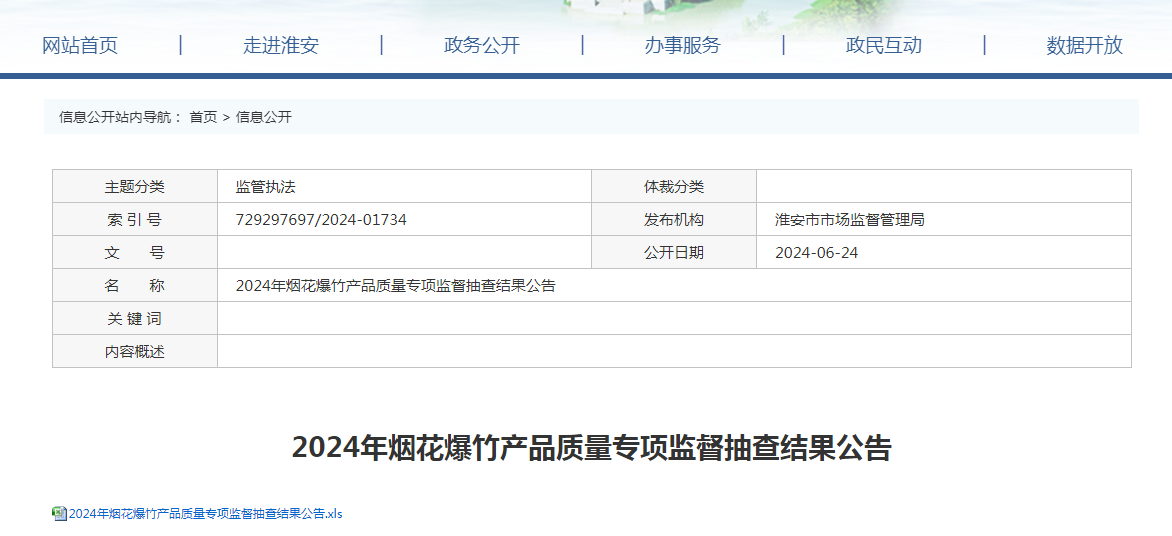Select the publisher 淮安市市场监督管理局
1172x536 pixels.
tap(850, 220)
